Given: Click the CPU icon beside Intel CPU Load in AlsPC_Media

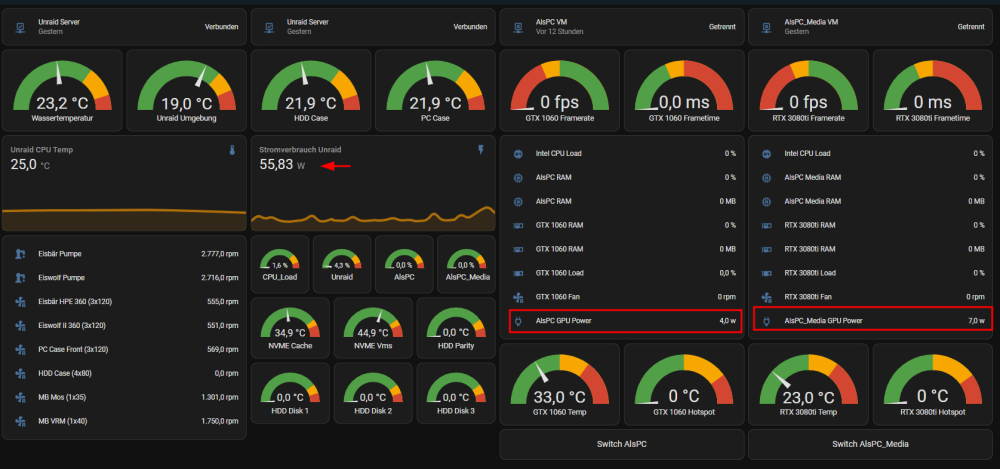Looking at the screenshot, I should point(766,154).
